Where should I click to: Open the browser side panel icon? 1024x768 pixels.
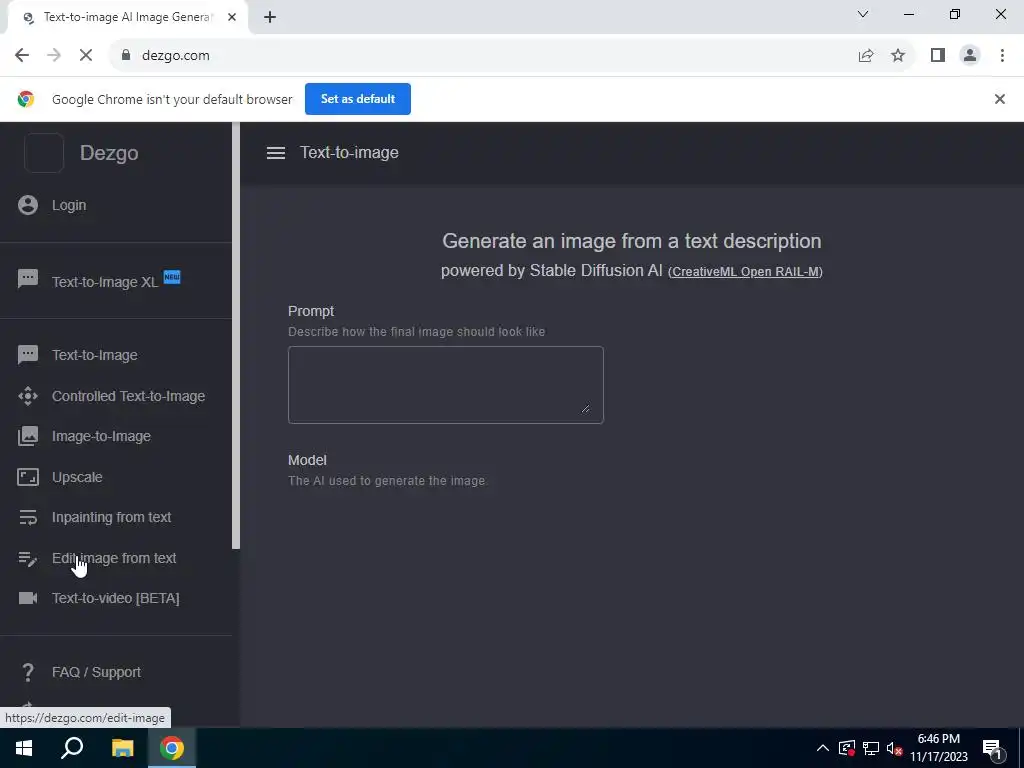(938, 56)
